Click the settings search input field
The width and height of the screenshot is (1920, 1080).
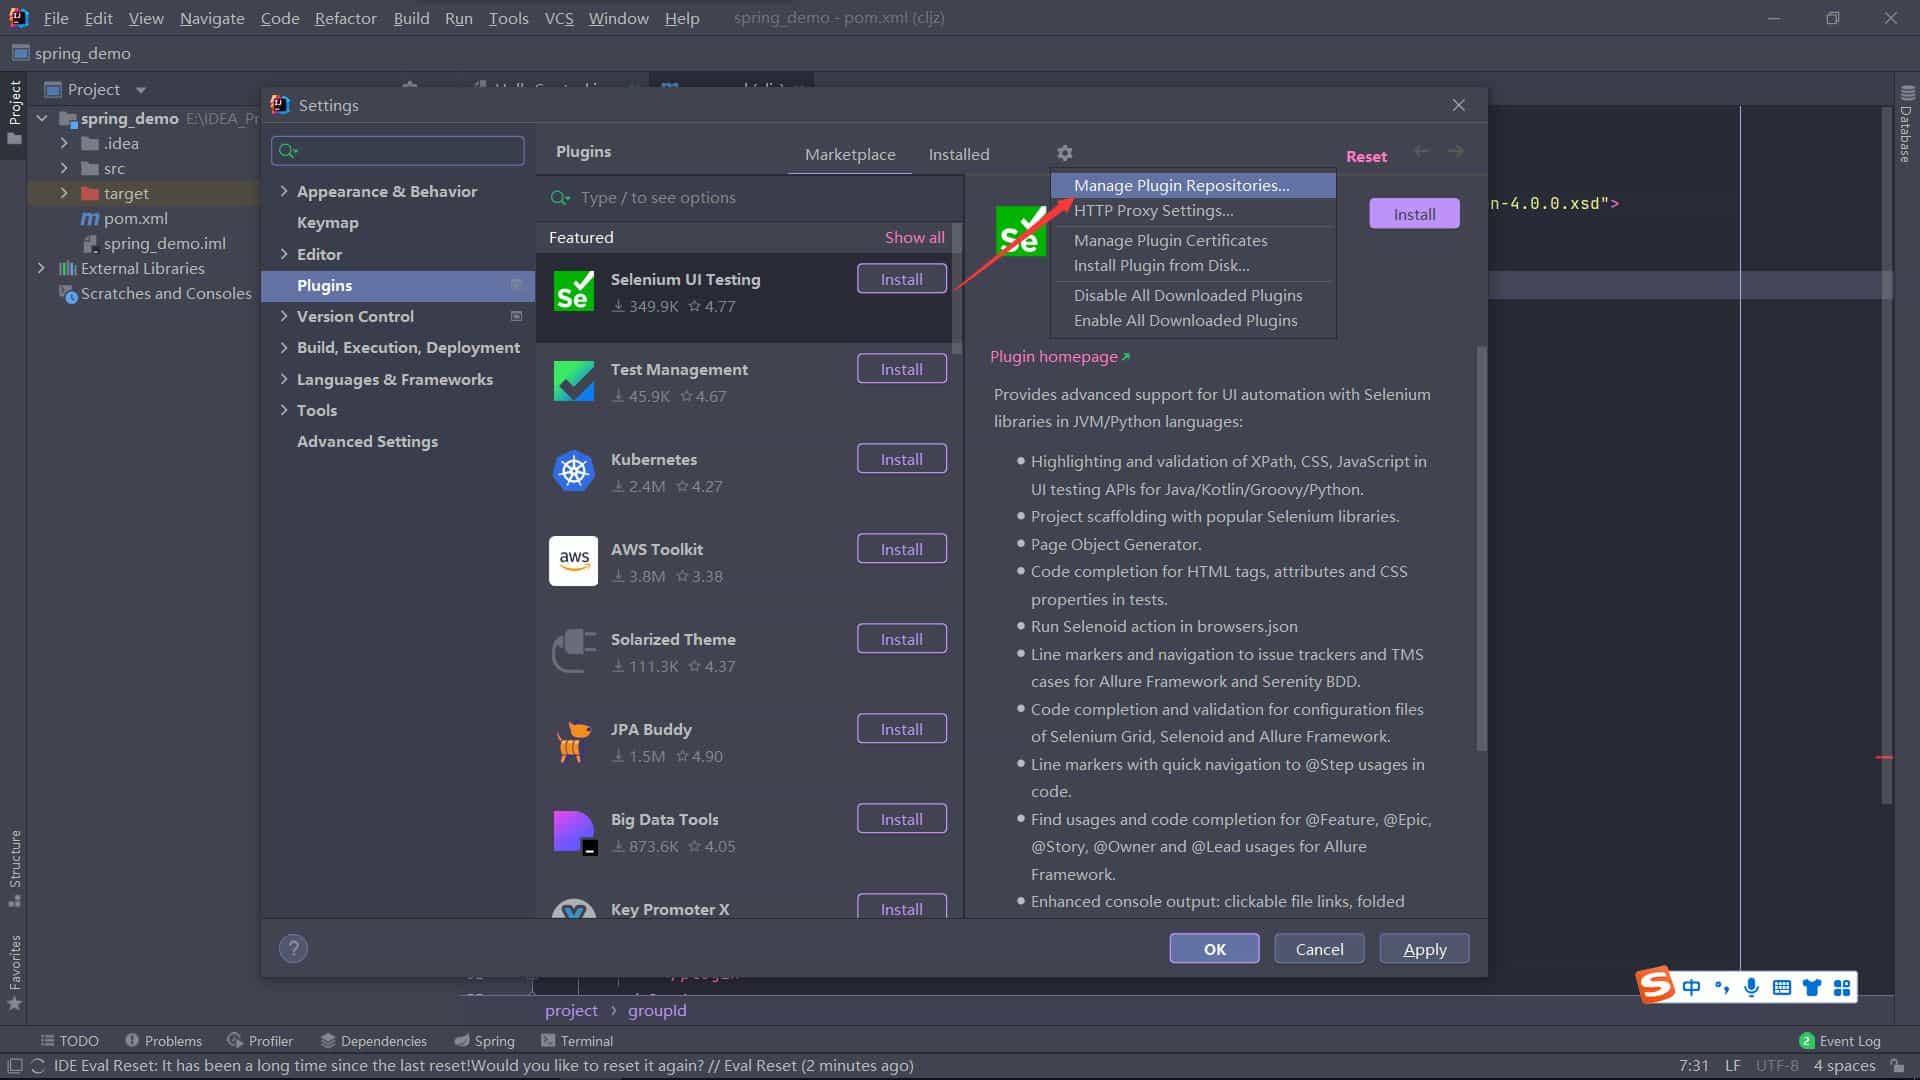pos(397,150)
